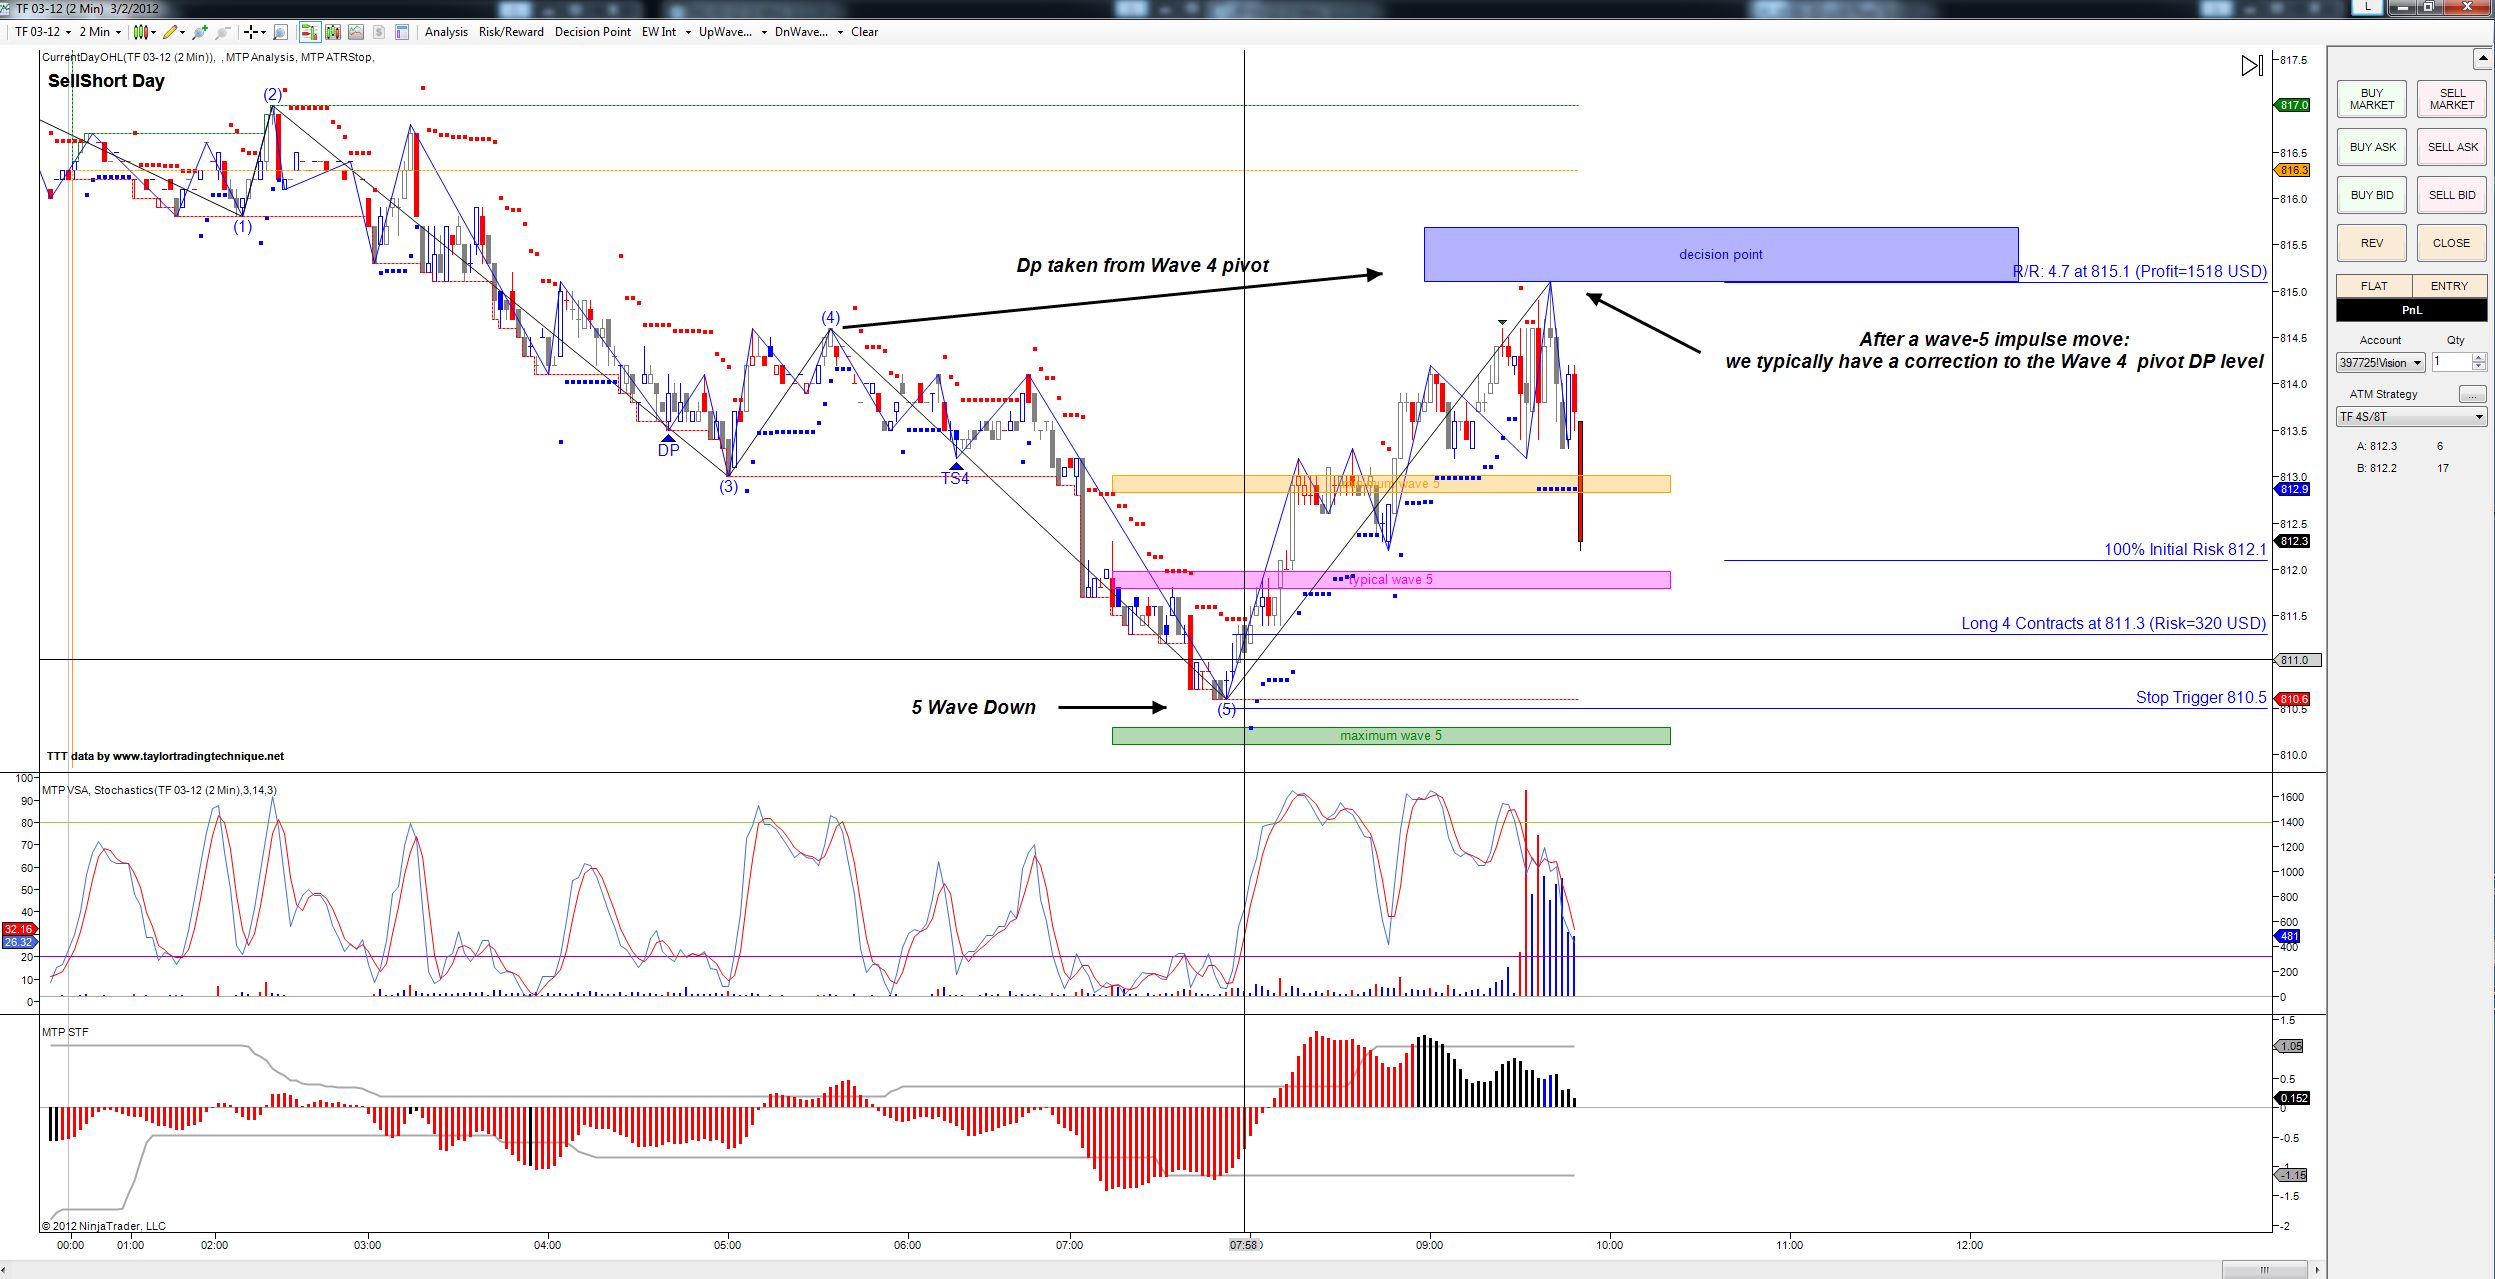This screenshot has height=1279, width=2495.
Task: Click the FLAT position cell
Action: tap(2374, 286)
